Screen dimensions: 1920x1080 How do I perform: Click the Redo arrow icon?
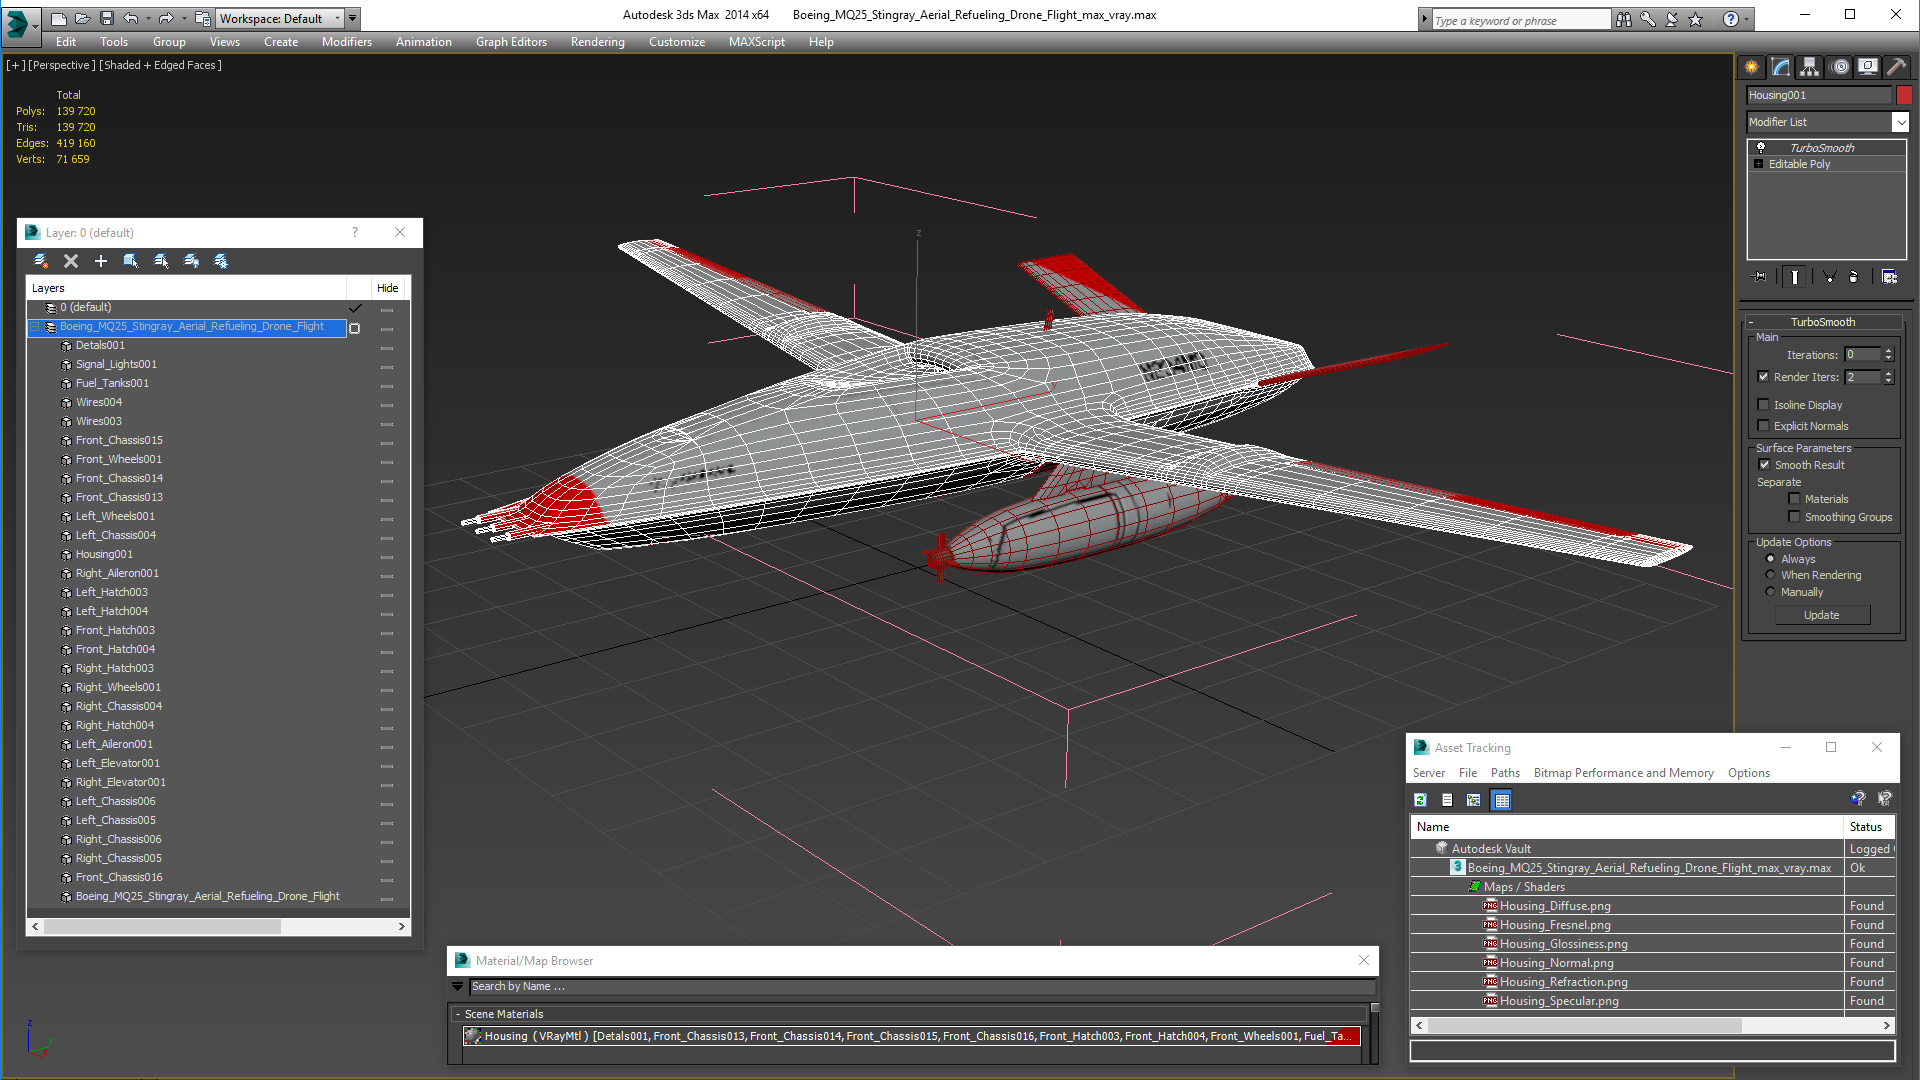click(x=166, y=18)
